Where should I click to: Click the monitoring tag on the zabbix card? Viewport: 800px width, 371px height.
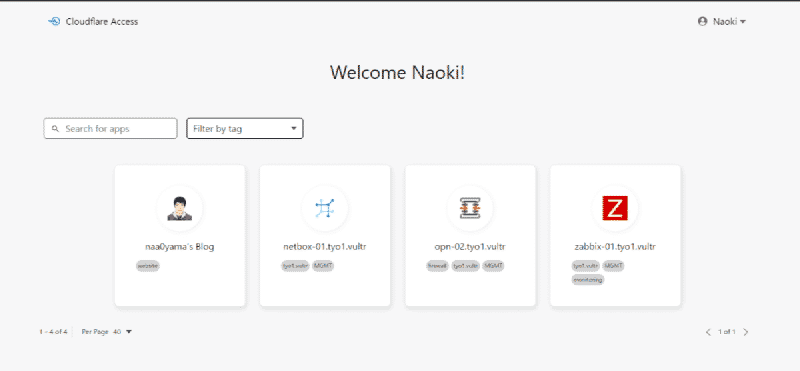click(588, 280)
